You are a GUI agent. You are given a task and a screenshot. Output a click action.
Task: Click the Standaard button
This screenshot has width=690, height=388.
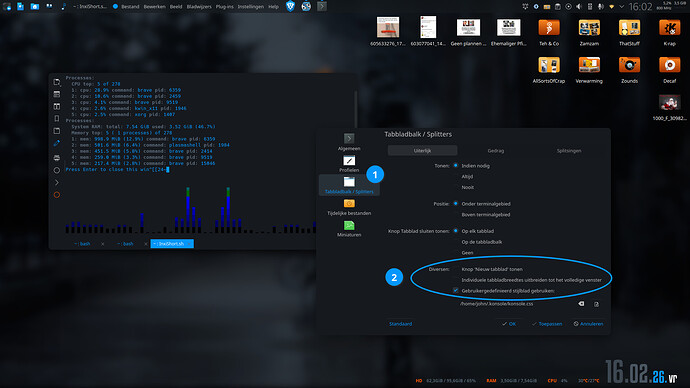pyautogui.click(x=400, y=324)
